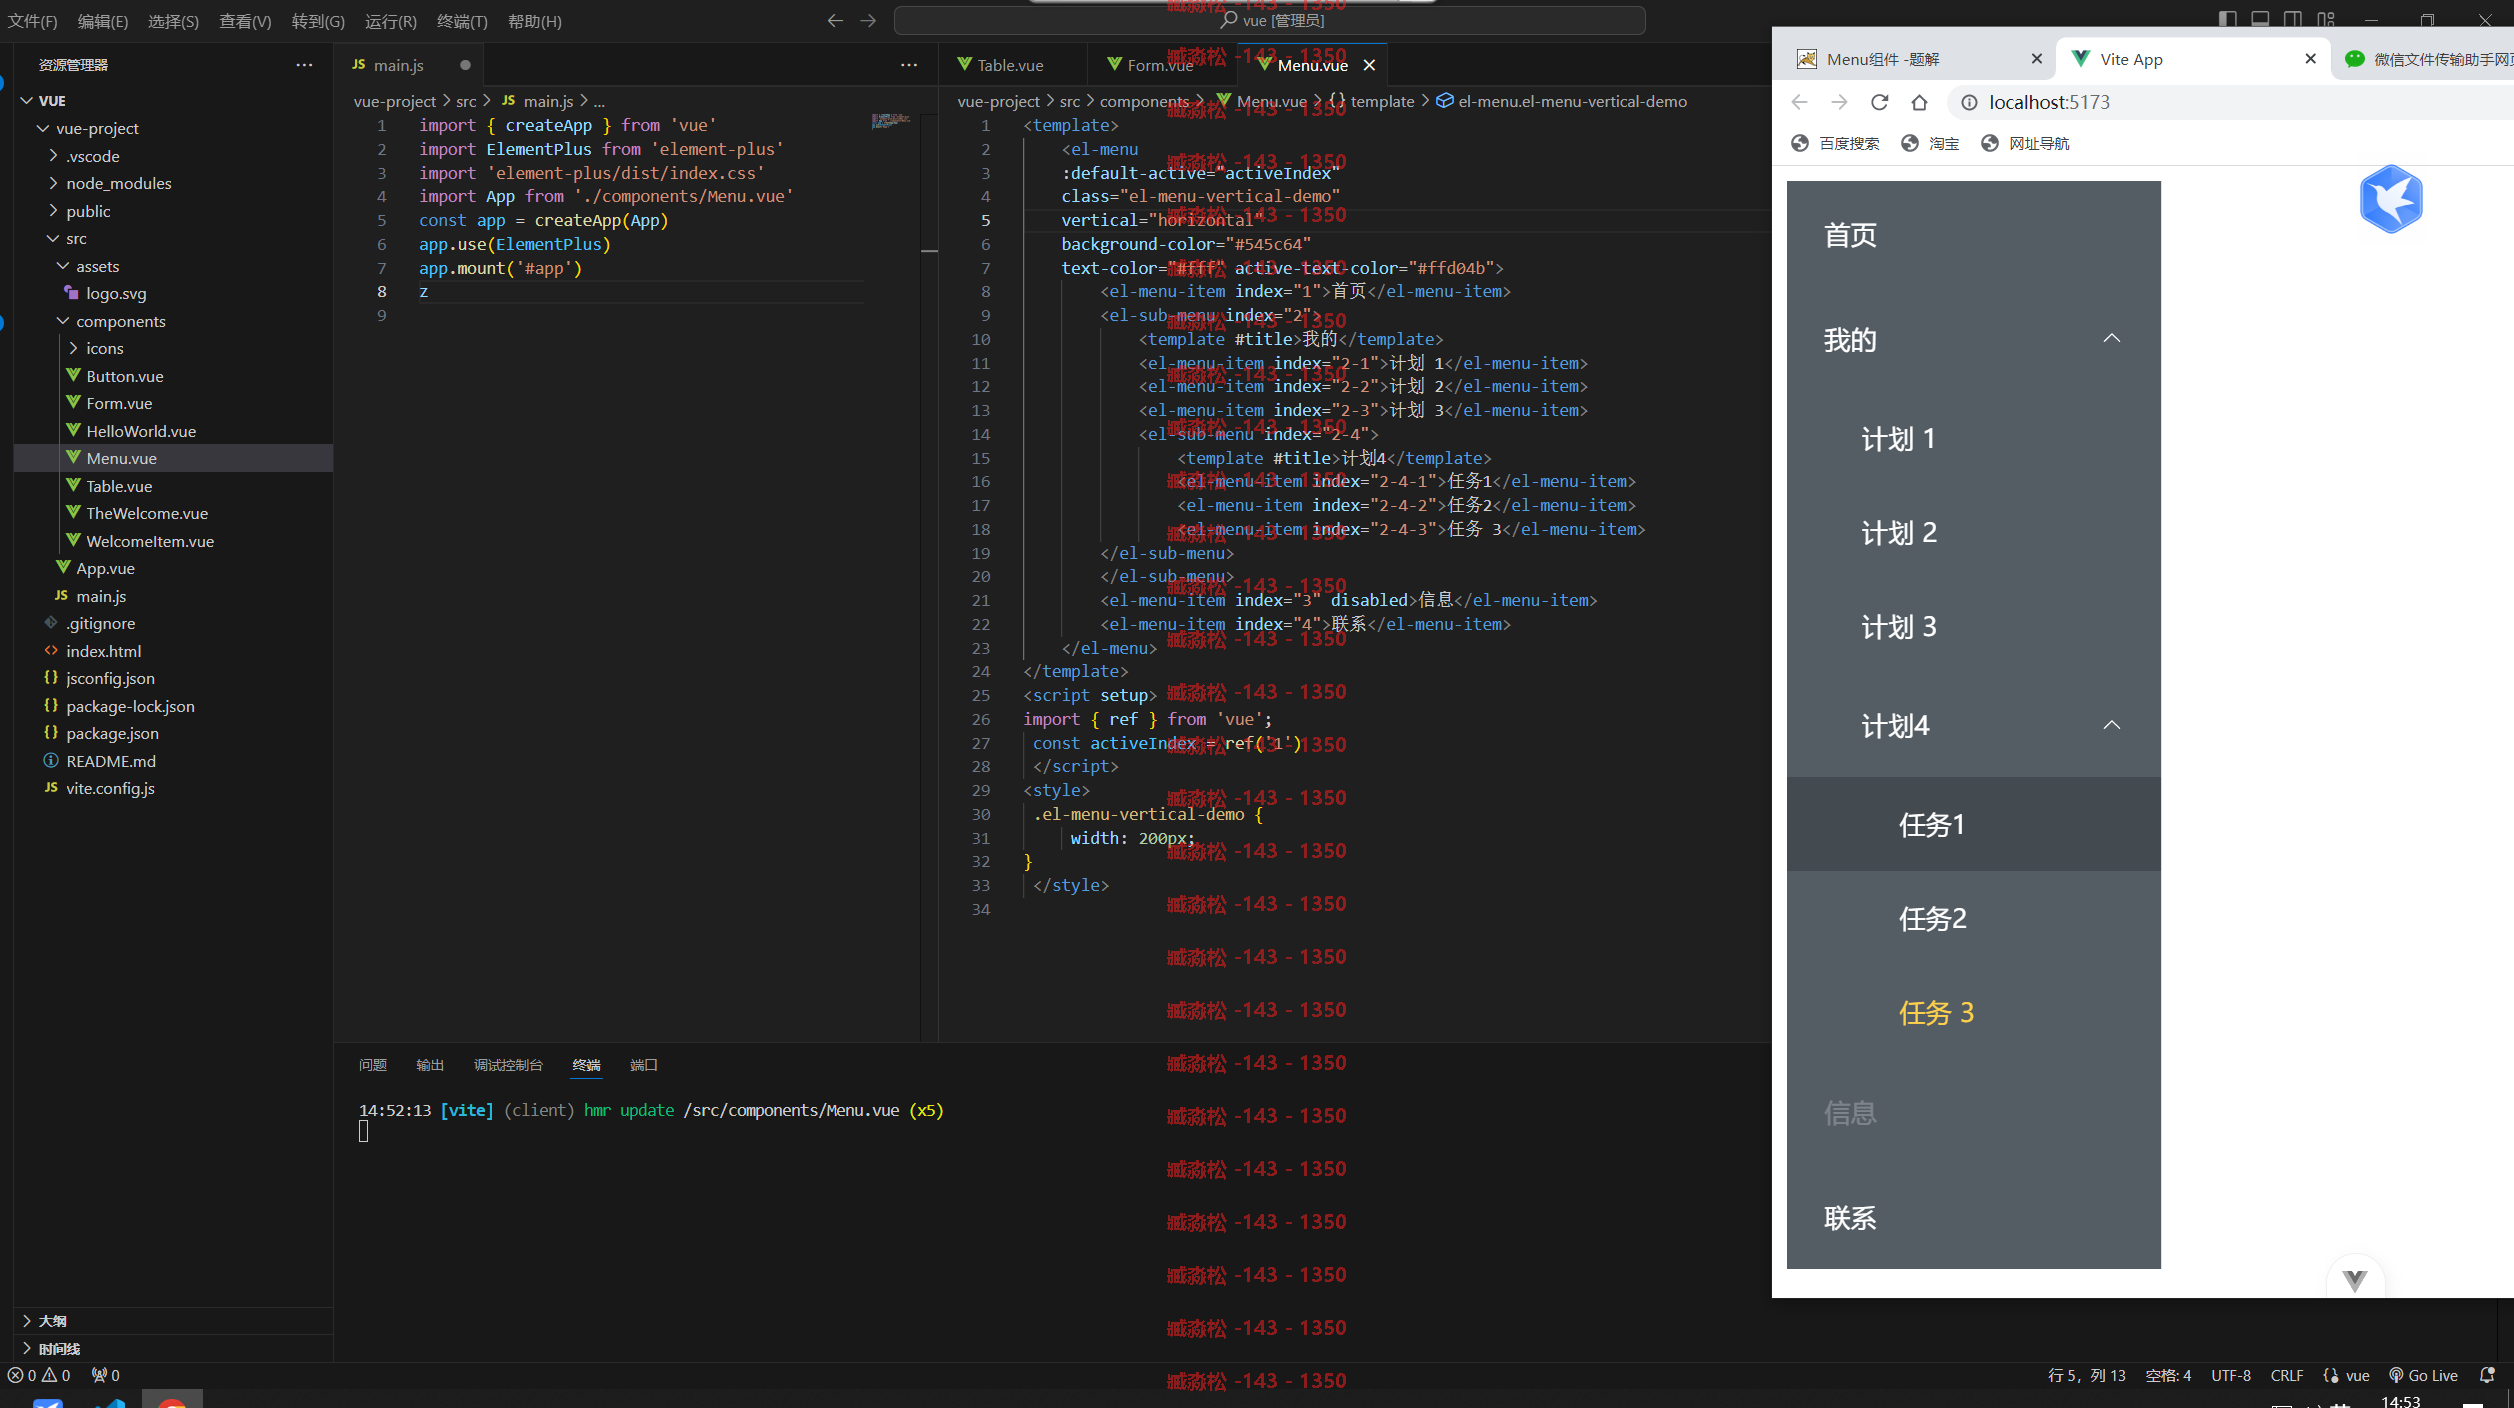Reload the localhost page
Screen dimensions: 2514x1408
(1880, 102)
